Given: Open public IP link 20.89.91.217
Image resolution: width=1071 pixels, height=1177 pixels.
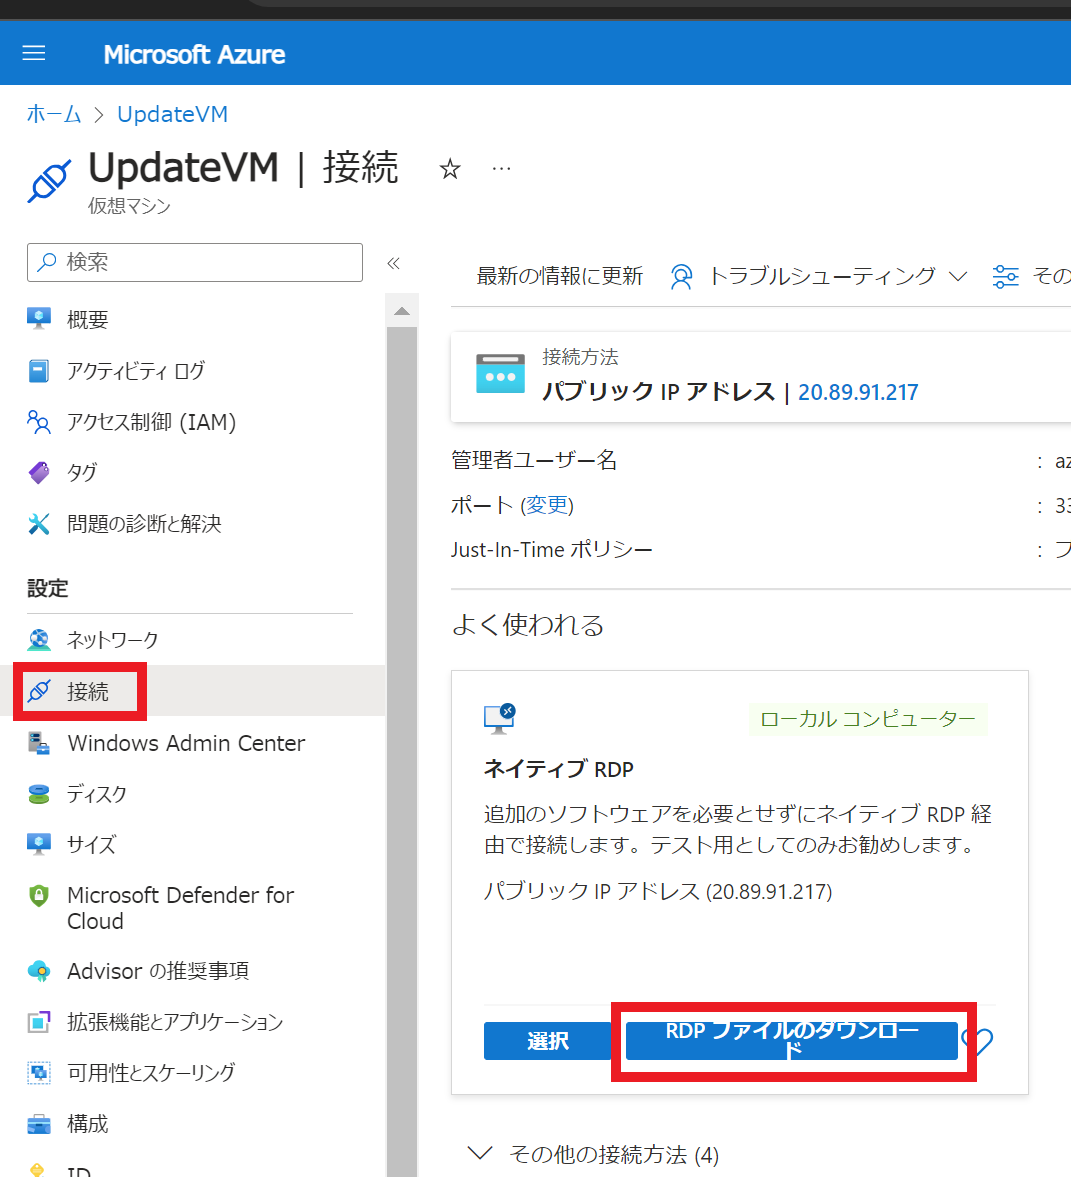Looking at the screenshot, I should click(858, 392).
